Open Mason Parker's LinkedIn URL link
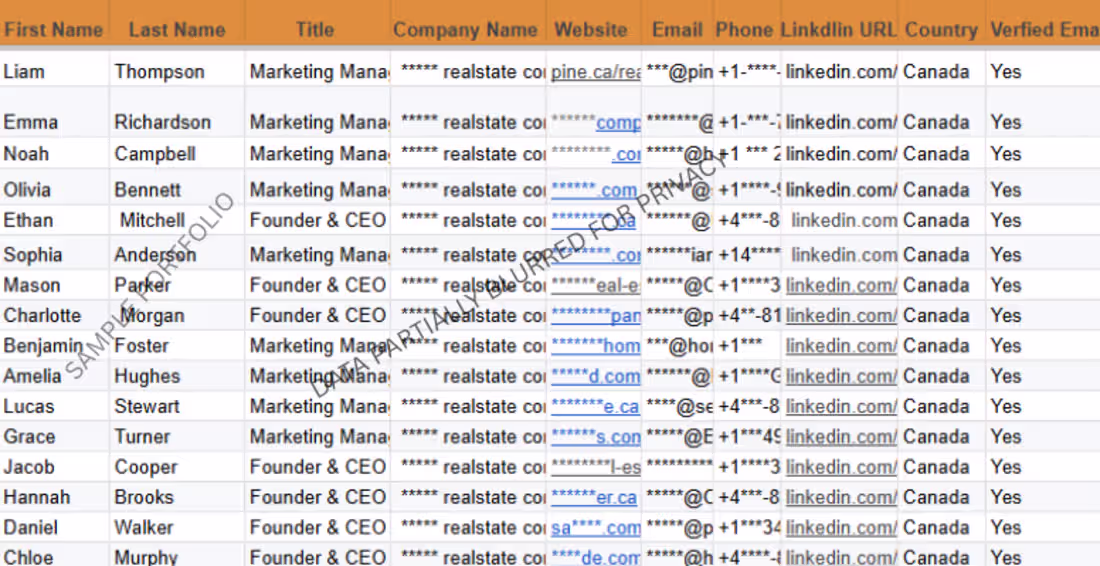 tap(841, 285)
